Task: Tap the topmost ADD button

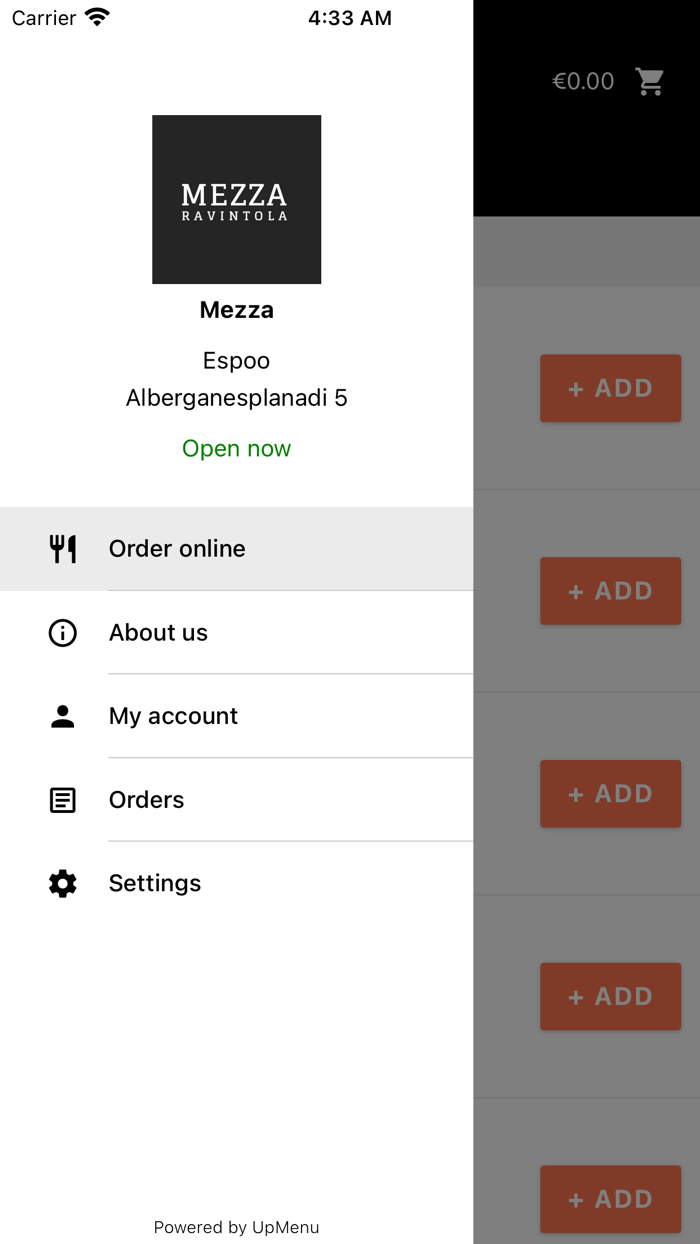Action: click(610, 388)
